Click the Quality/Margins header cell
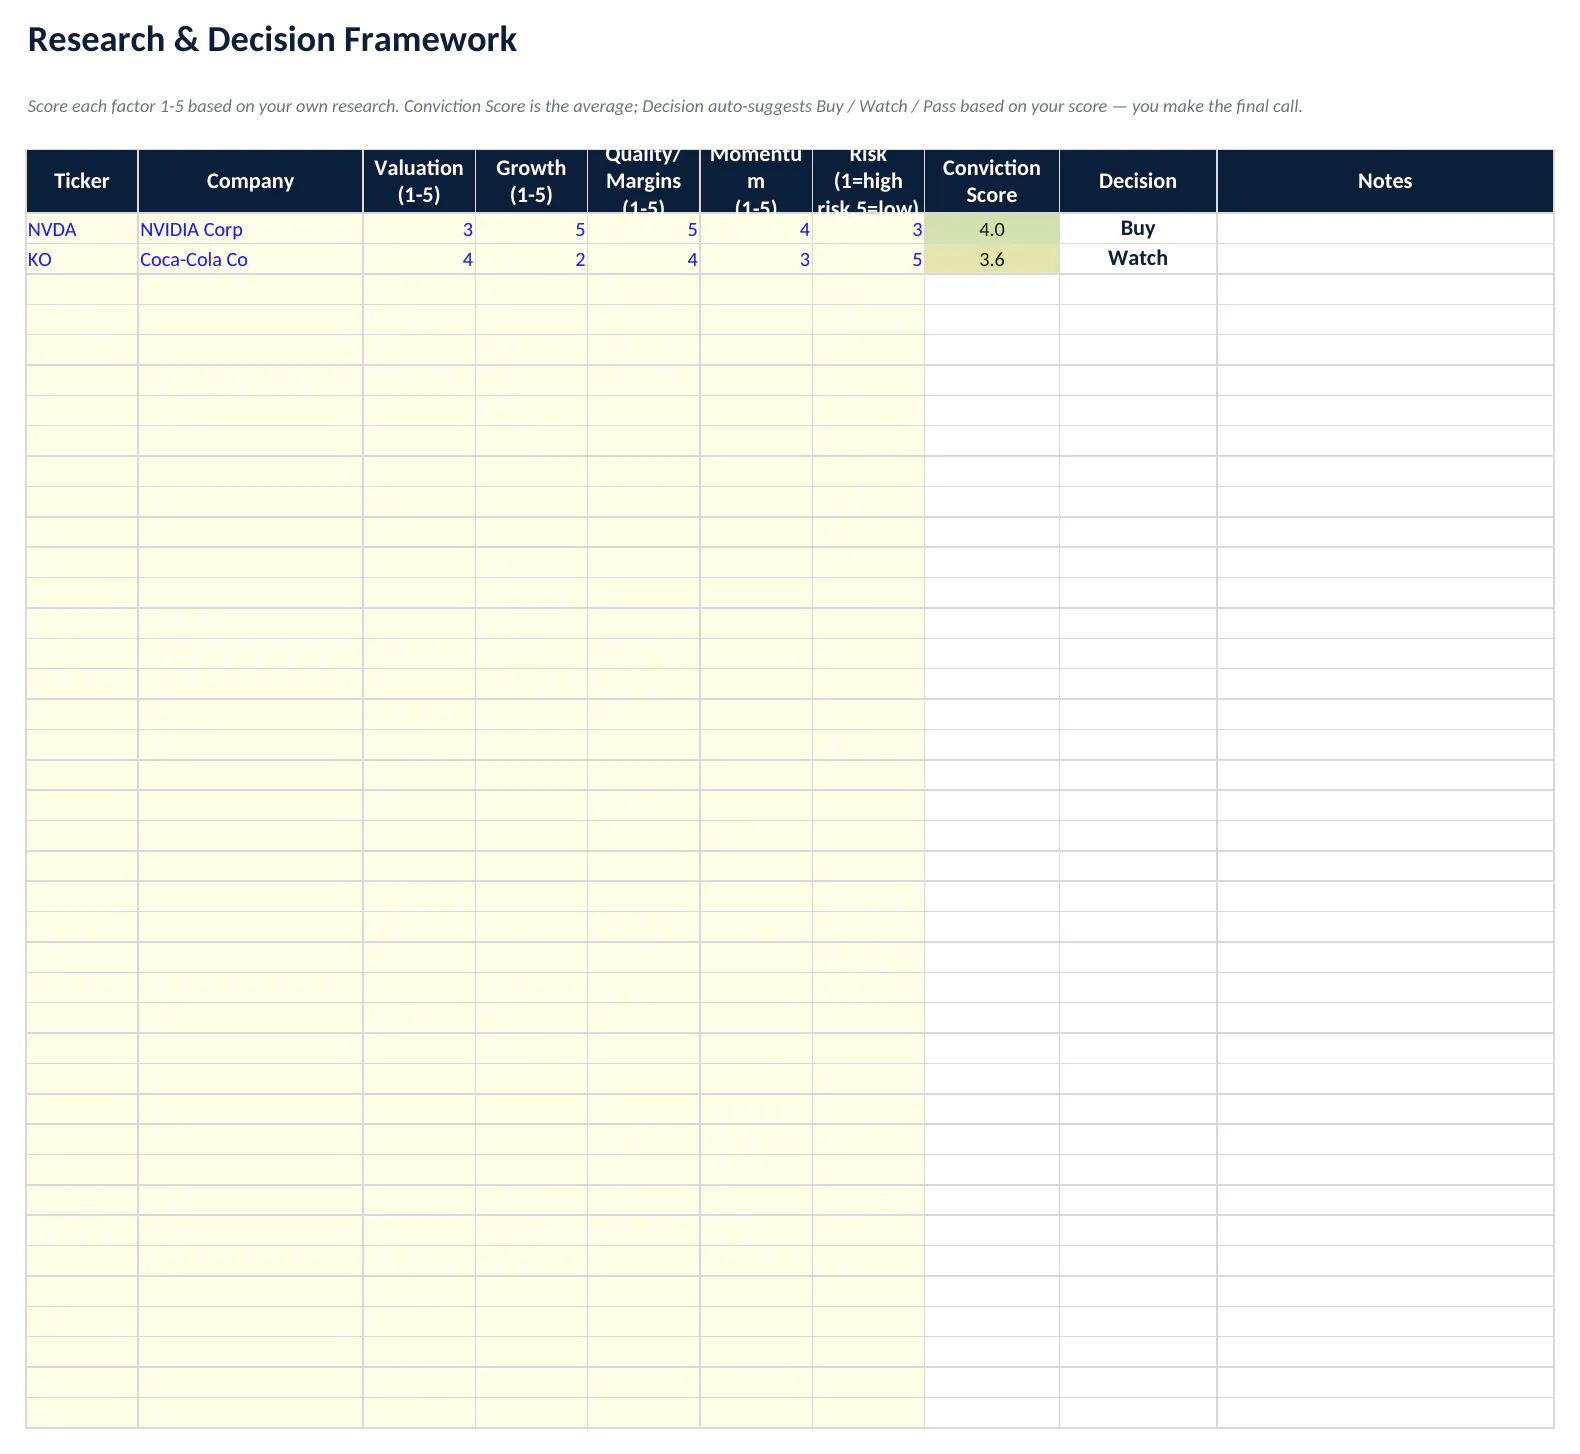 pyautogui.click(x=644, y=181)
